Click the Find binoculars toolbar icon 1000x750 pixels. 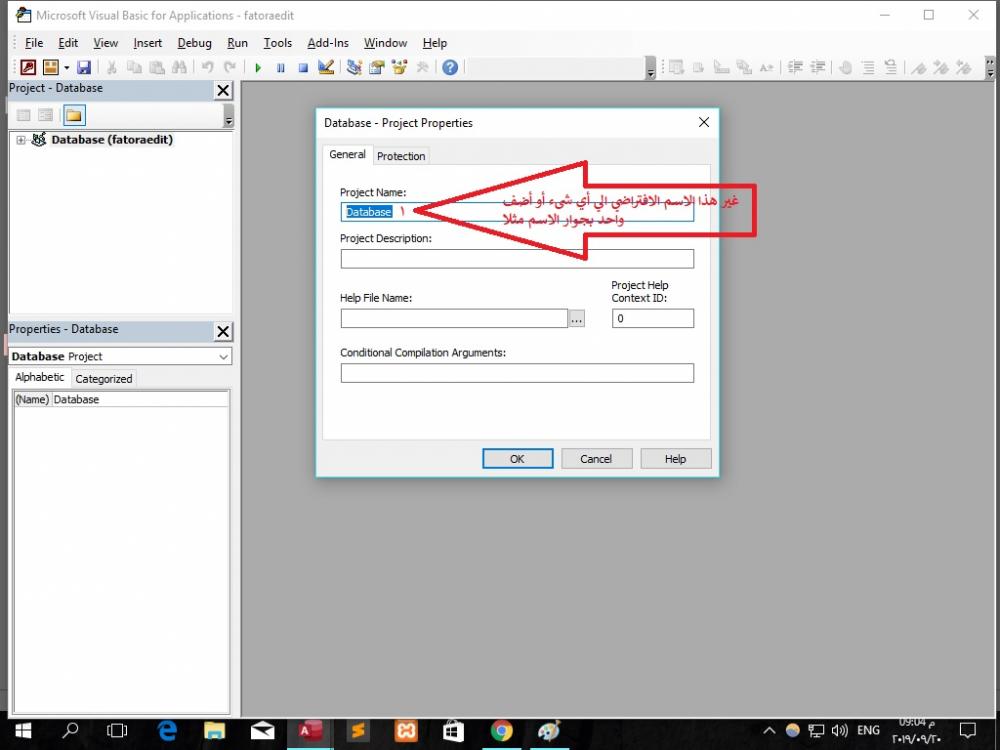[x=179, y=67]
